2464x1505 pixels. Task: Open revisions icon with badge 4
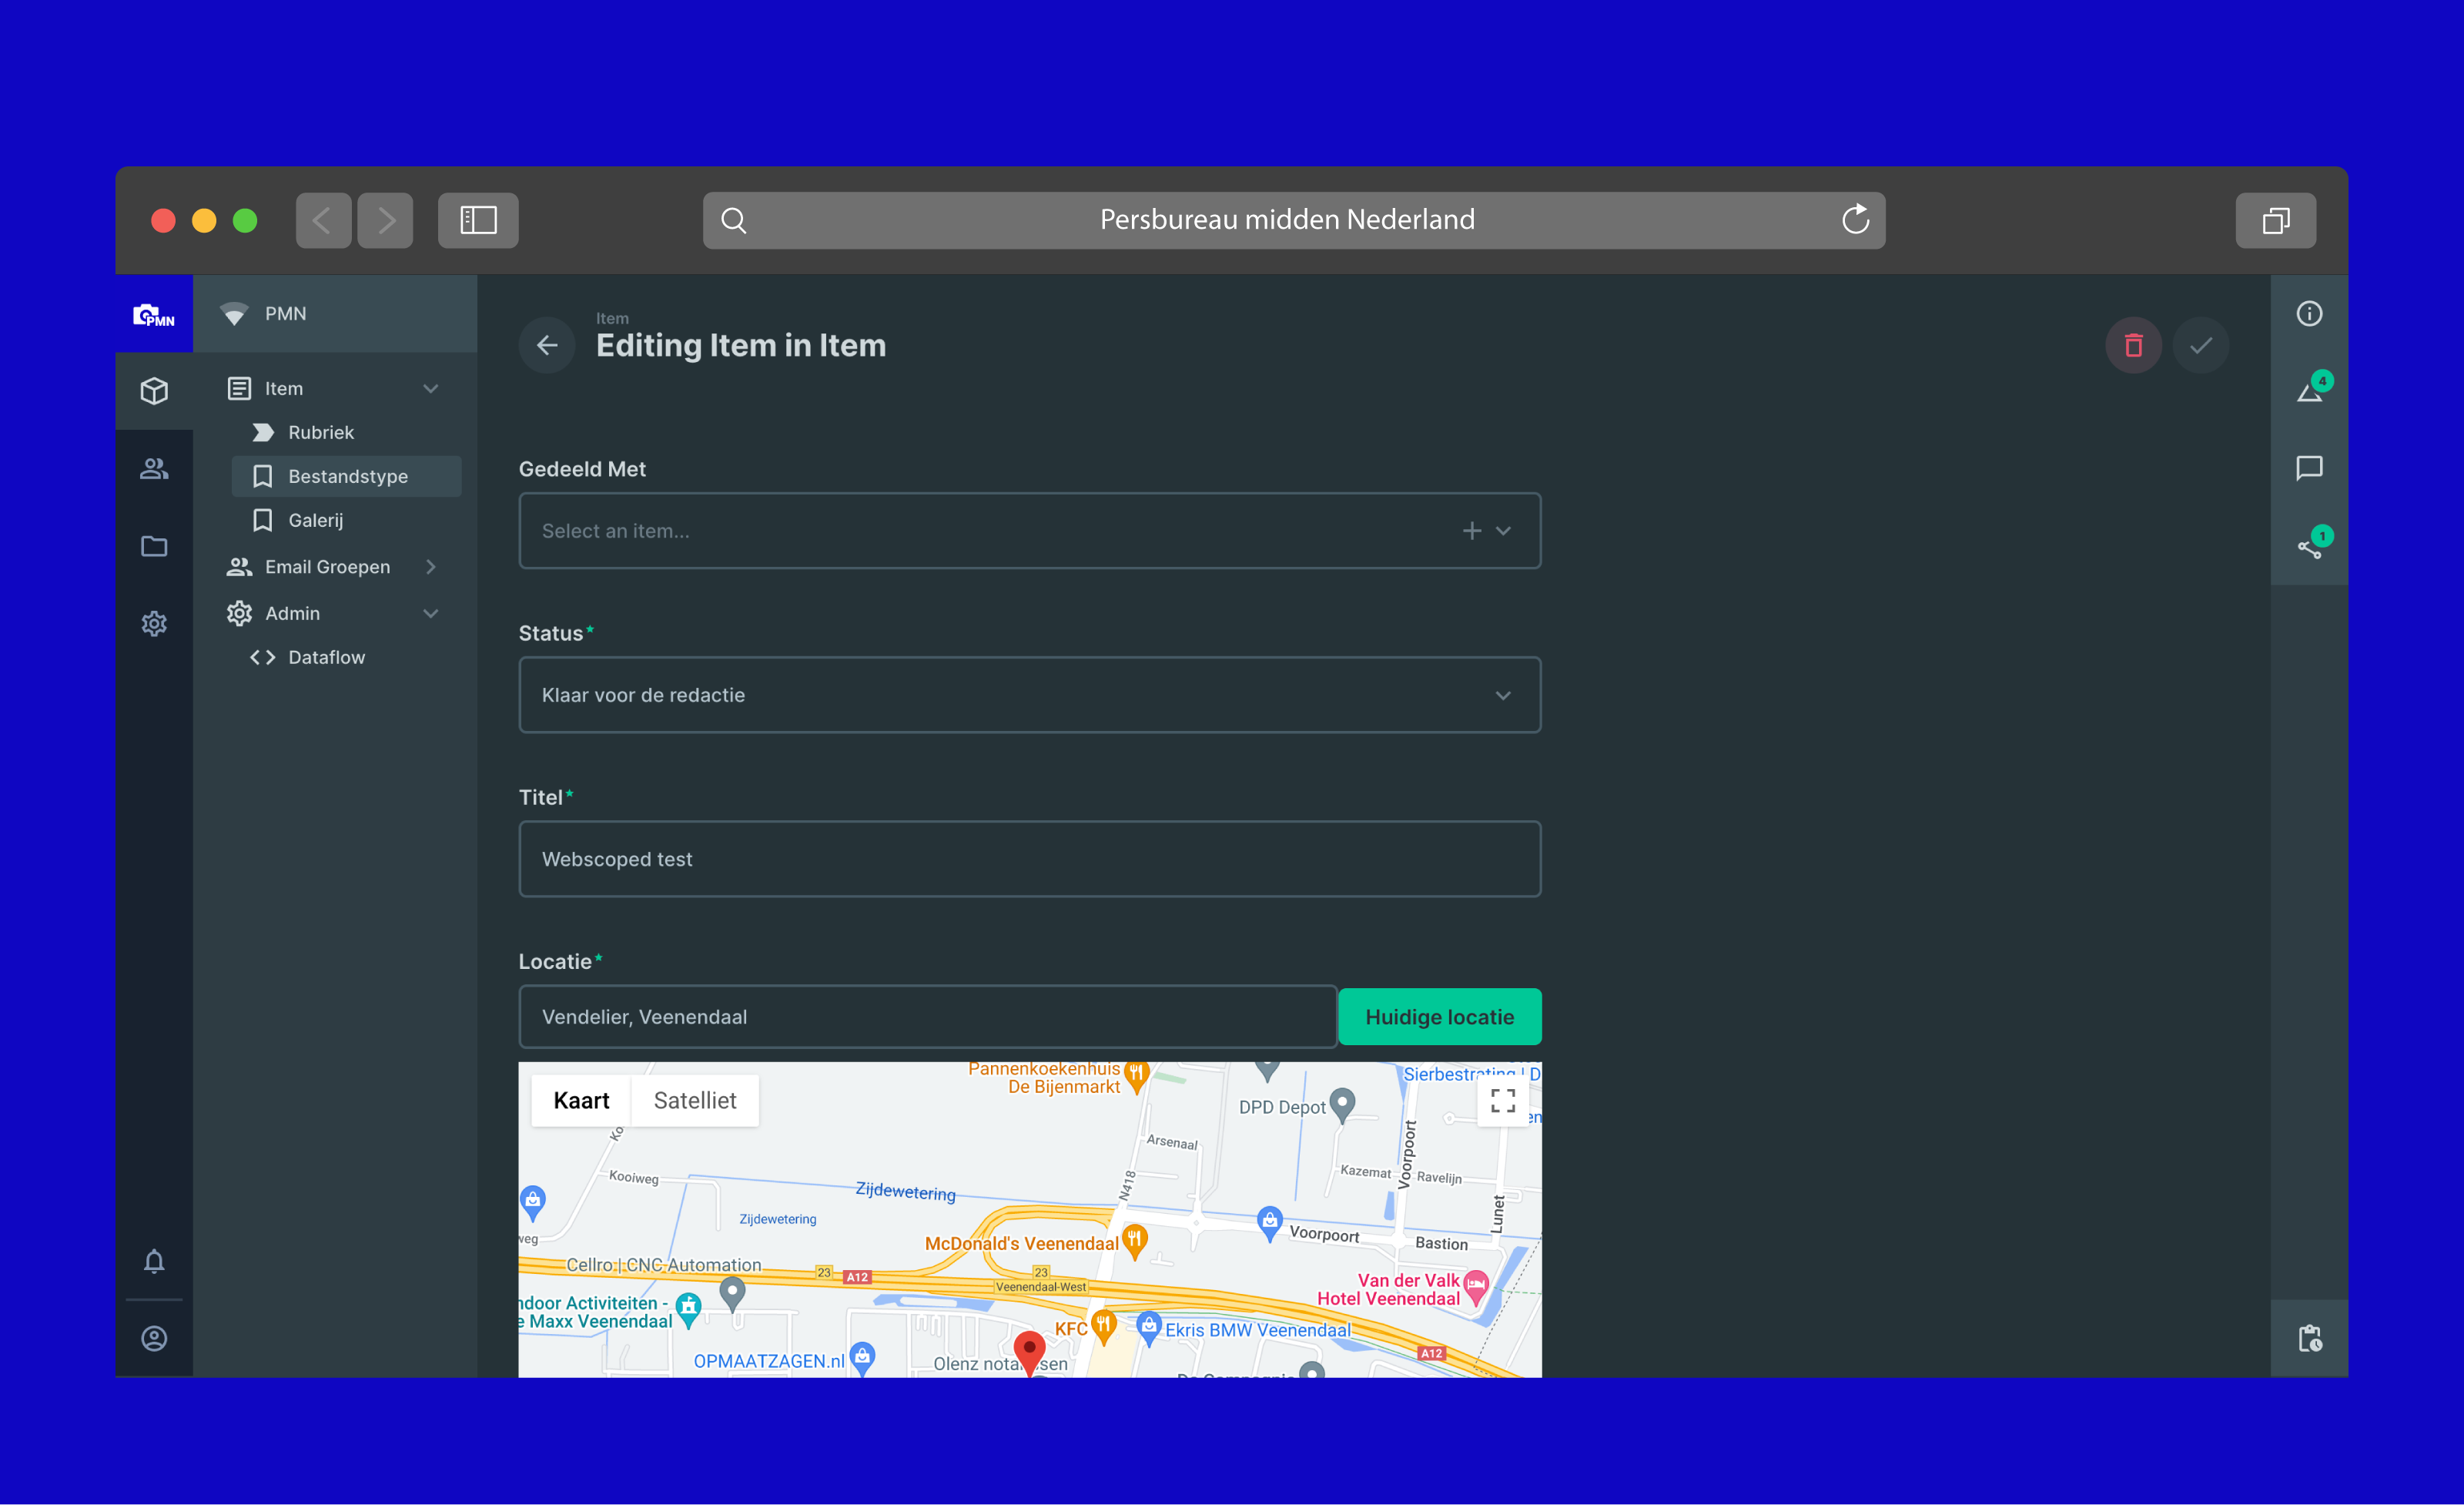click(x=2308, y=391)
